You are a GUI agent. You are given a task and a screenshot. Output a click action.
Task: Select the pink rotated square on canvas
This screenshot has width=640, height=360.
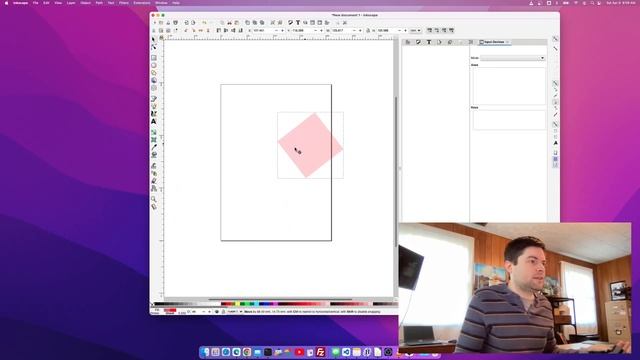pos(310,145)
